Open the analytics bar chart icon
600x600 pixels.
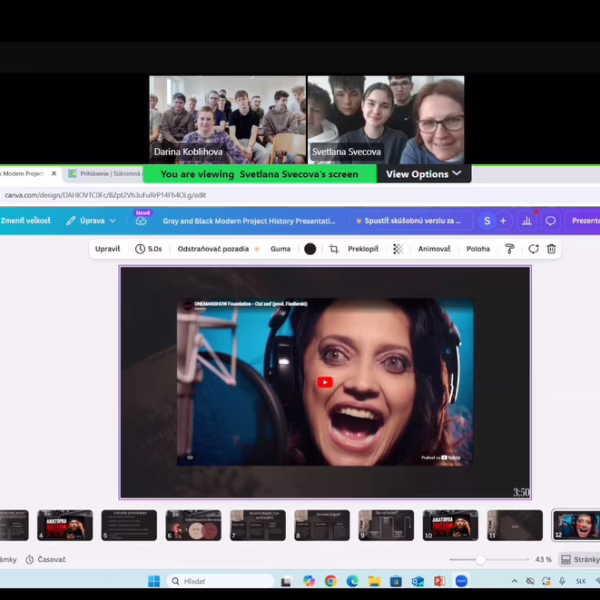(527, 221)
